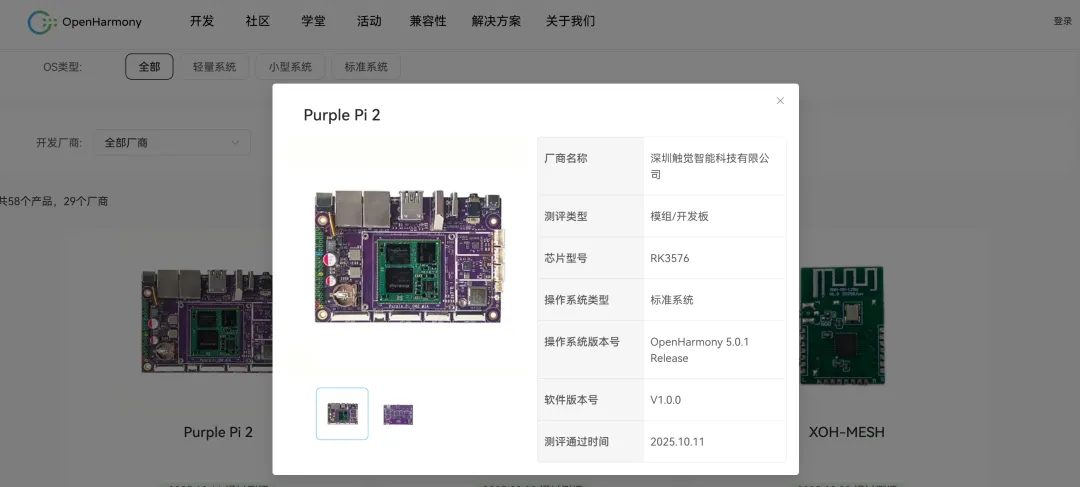
Task: Click the 2025.10.11 date value
Action: 677,442
